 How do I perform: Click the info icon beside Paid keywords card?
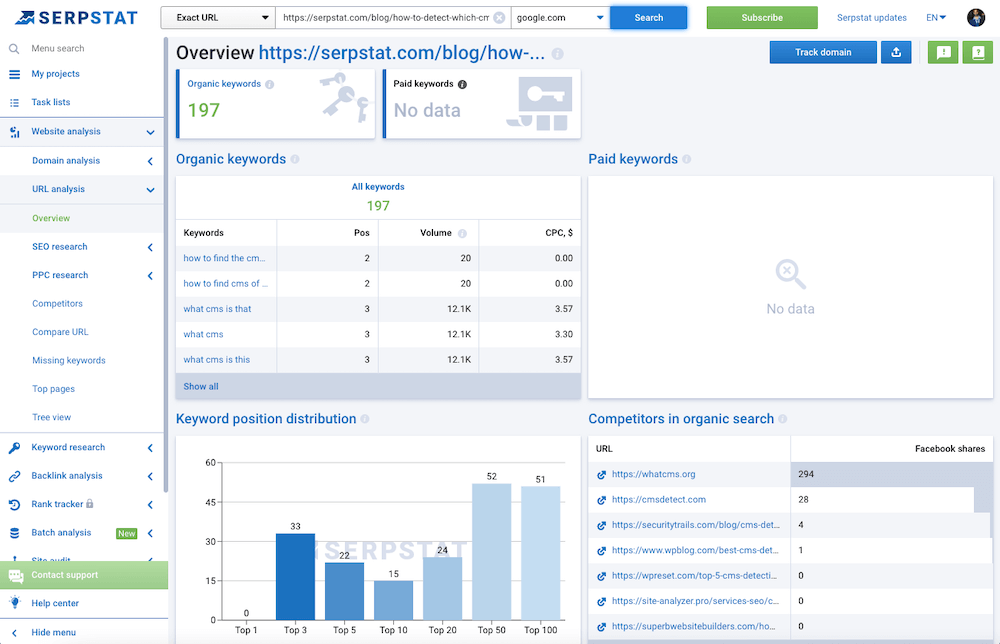[x=462, y=84]
